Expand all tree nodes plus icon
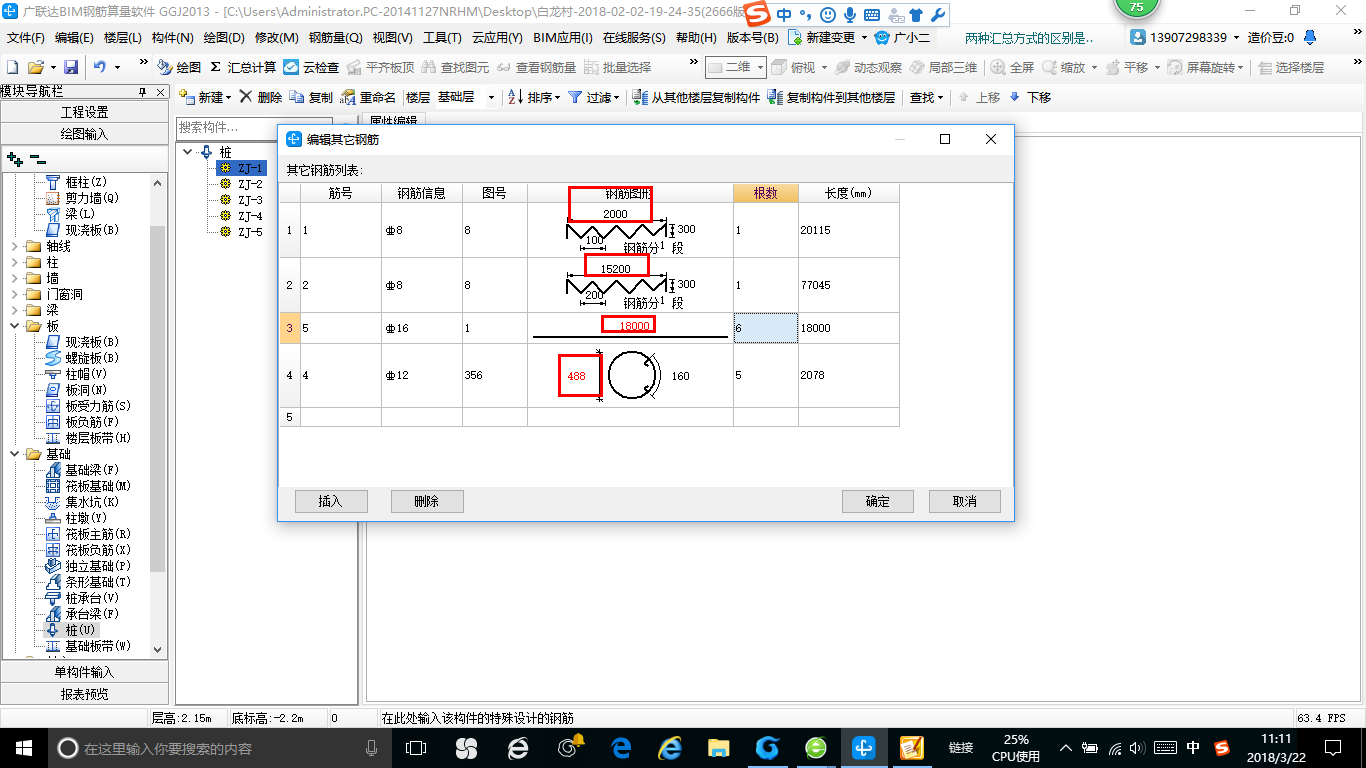This screenshot has width=1366, height=768. (x=14, y=159)
